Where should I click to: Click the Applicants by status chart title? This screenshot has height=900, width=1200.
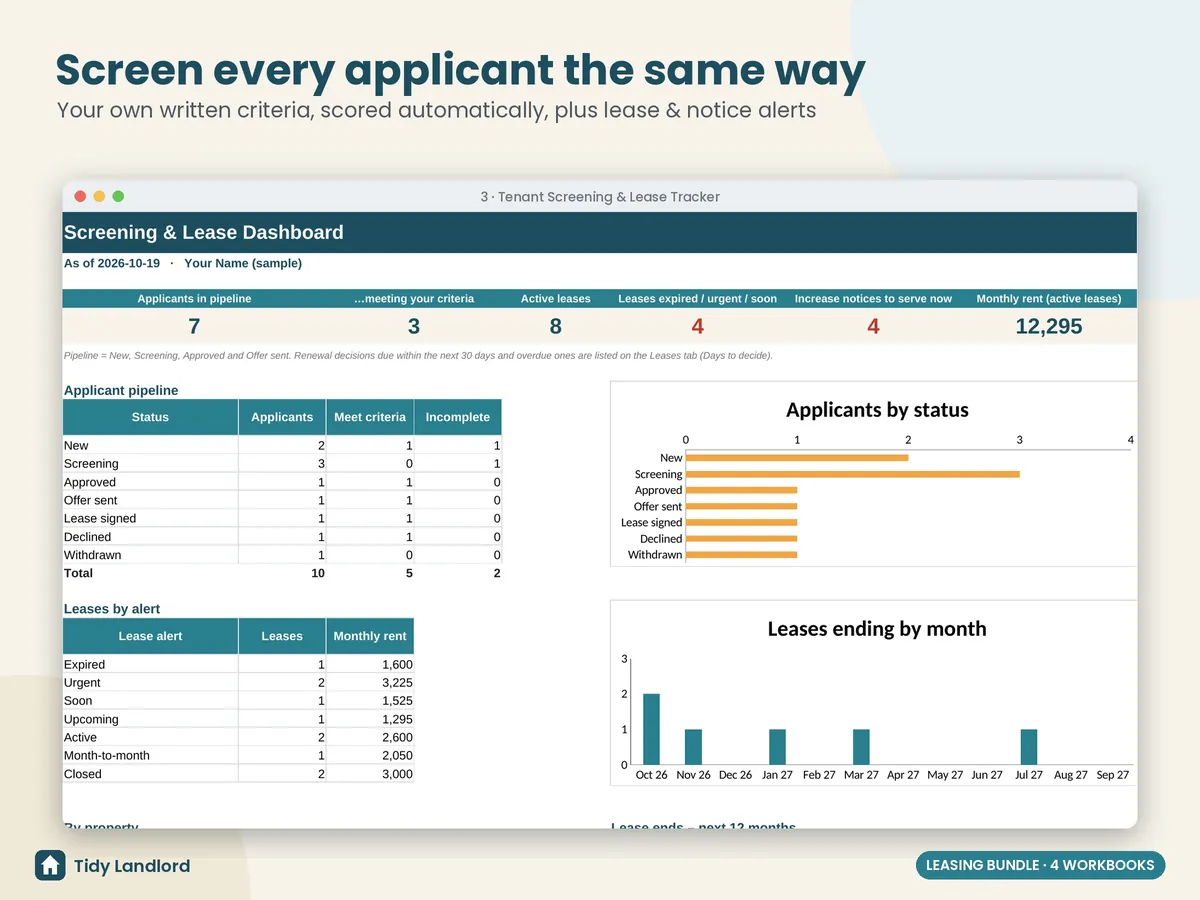[x=877, y=409]
